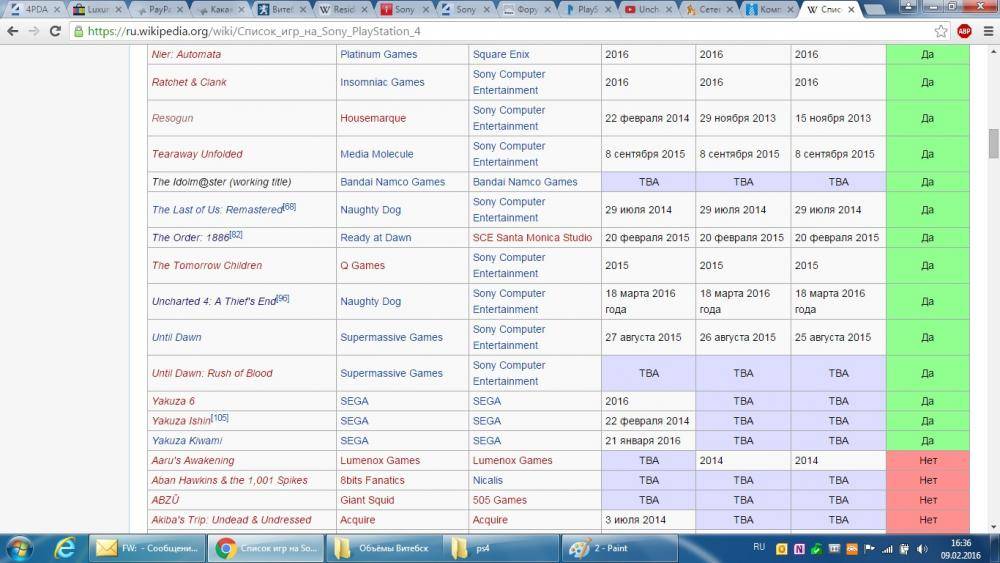Launch Internet Explorer from the taskbar

click(66, 547)
